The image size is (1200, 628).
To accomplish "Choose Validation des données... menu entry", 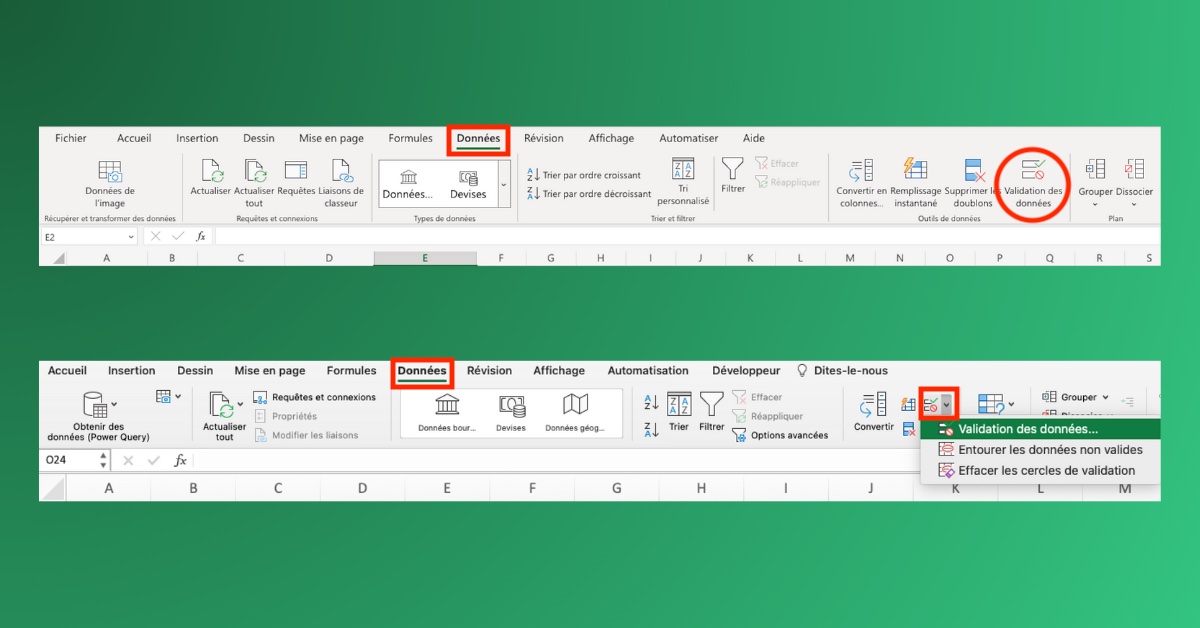I will pos(1040,429).
